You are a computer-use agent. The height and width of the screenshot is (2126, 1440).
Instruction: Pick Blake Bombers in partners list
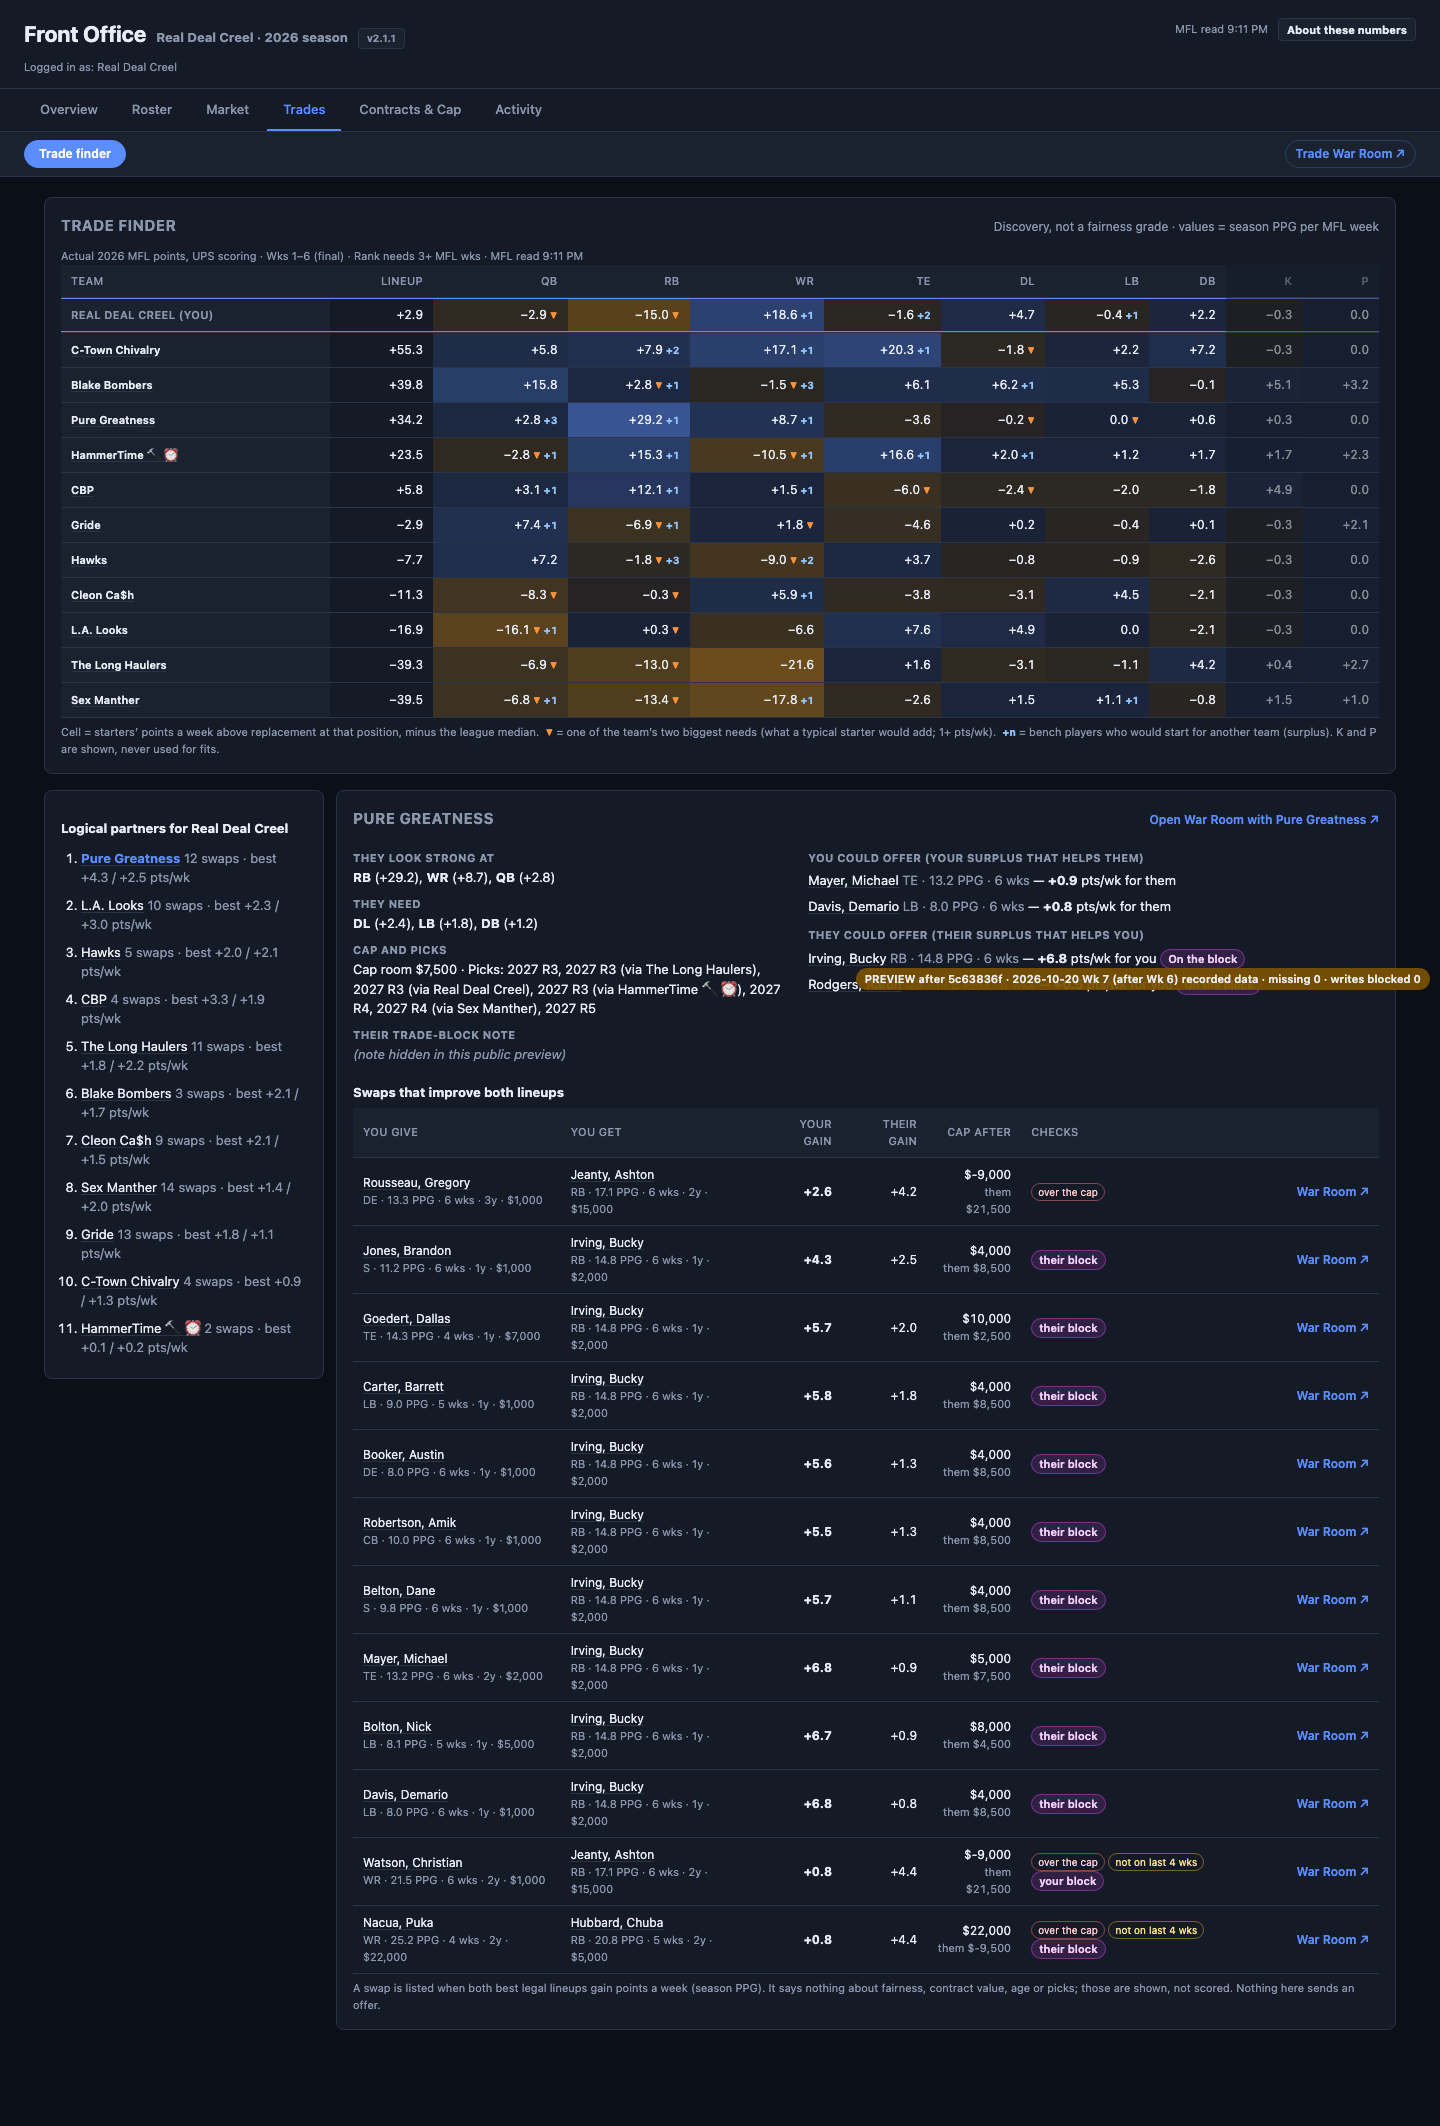coord(126,1094)
